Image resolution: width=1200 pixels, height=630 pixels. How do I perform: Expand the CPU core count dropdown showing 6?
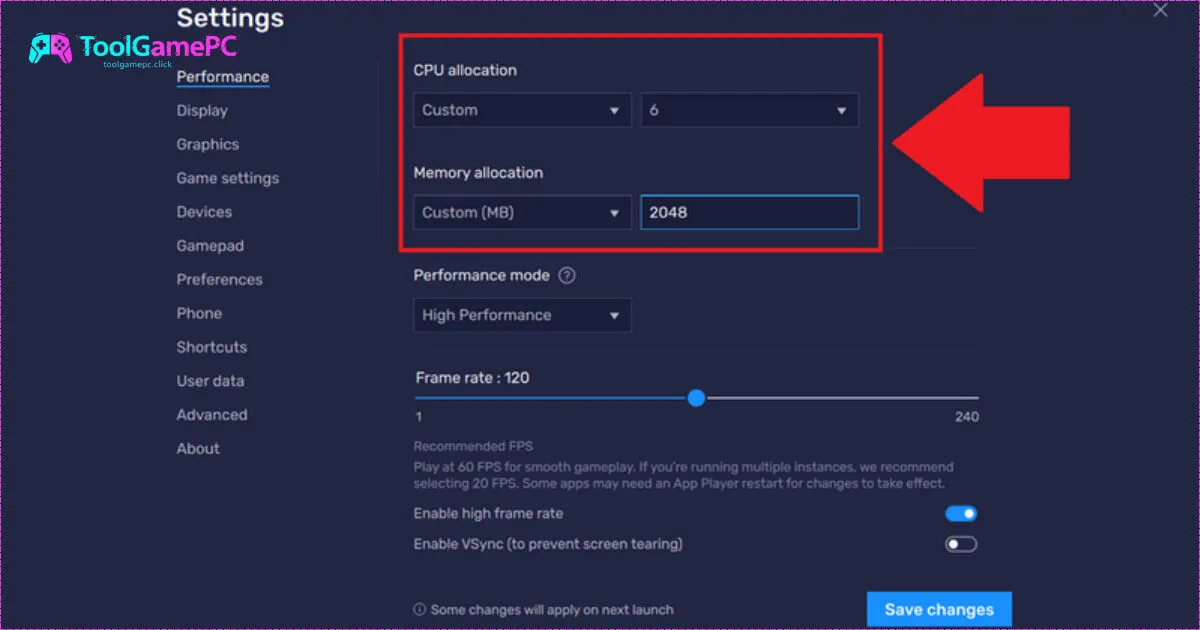pos(749,110)
